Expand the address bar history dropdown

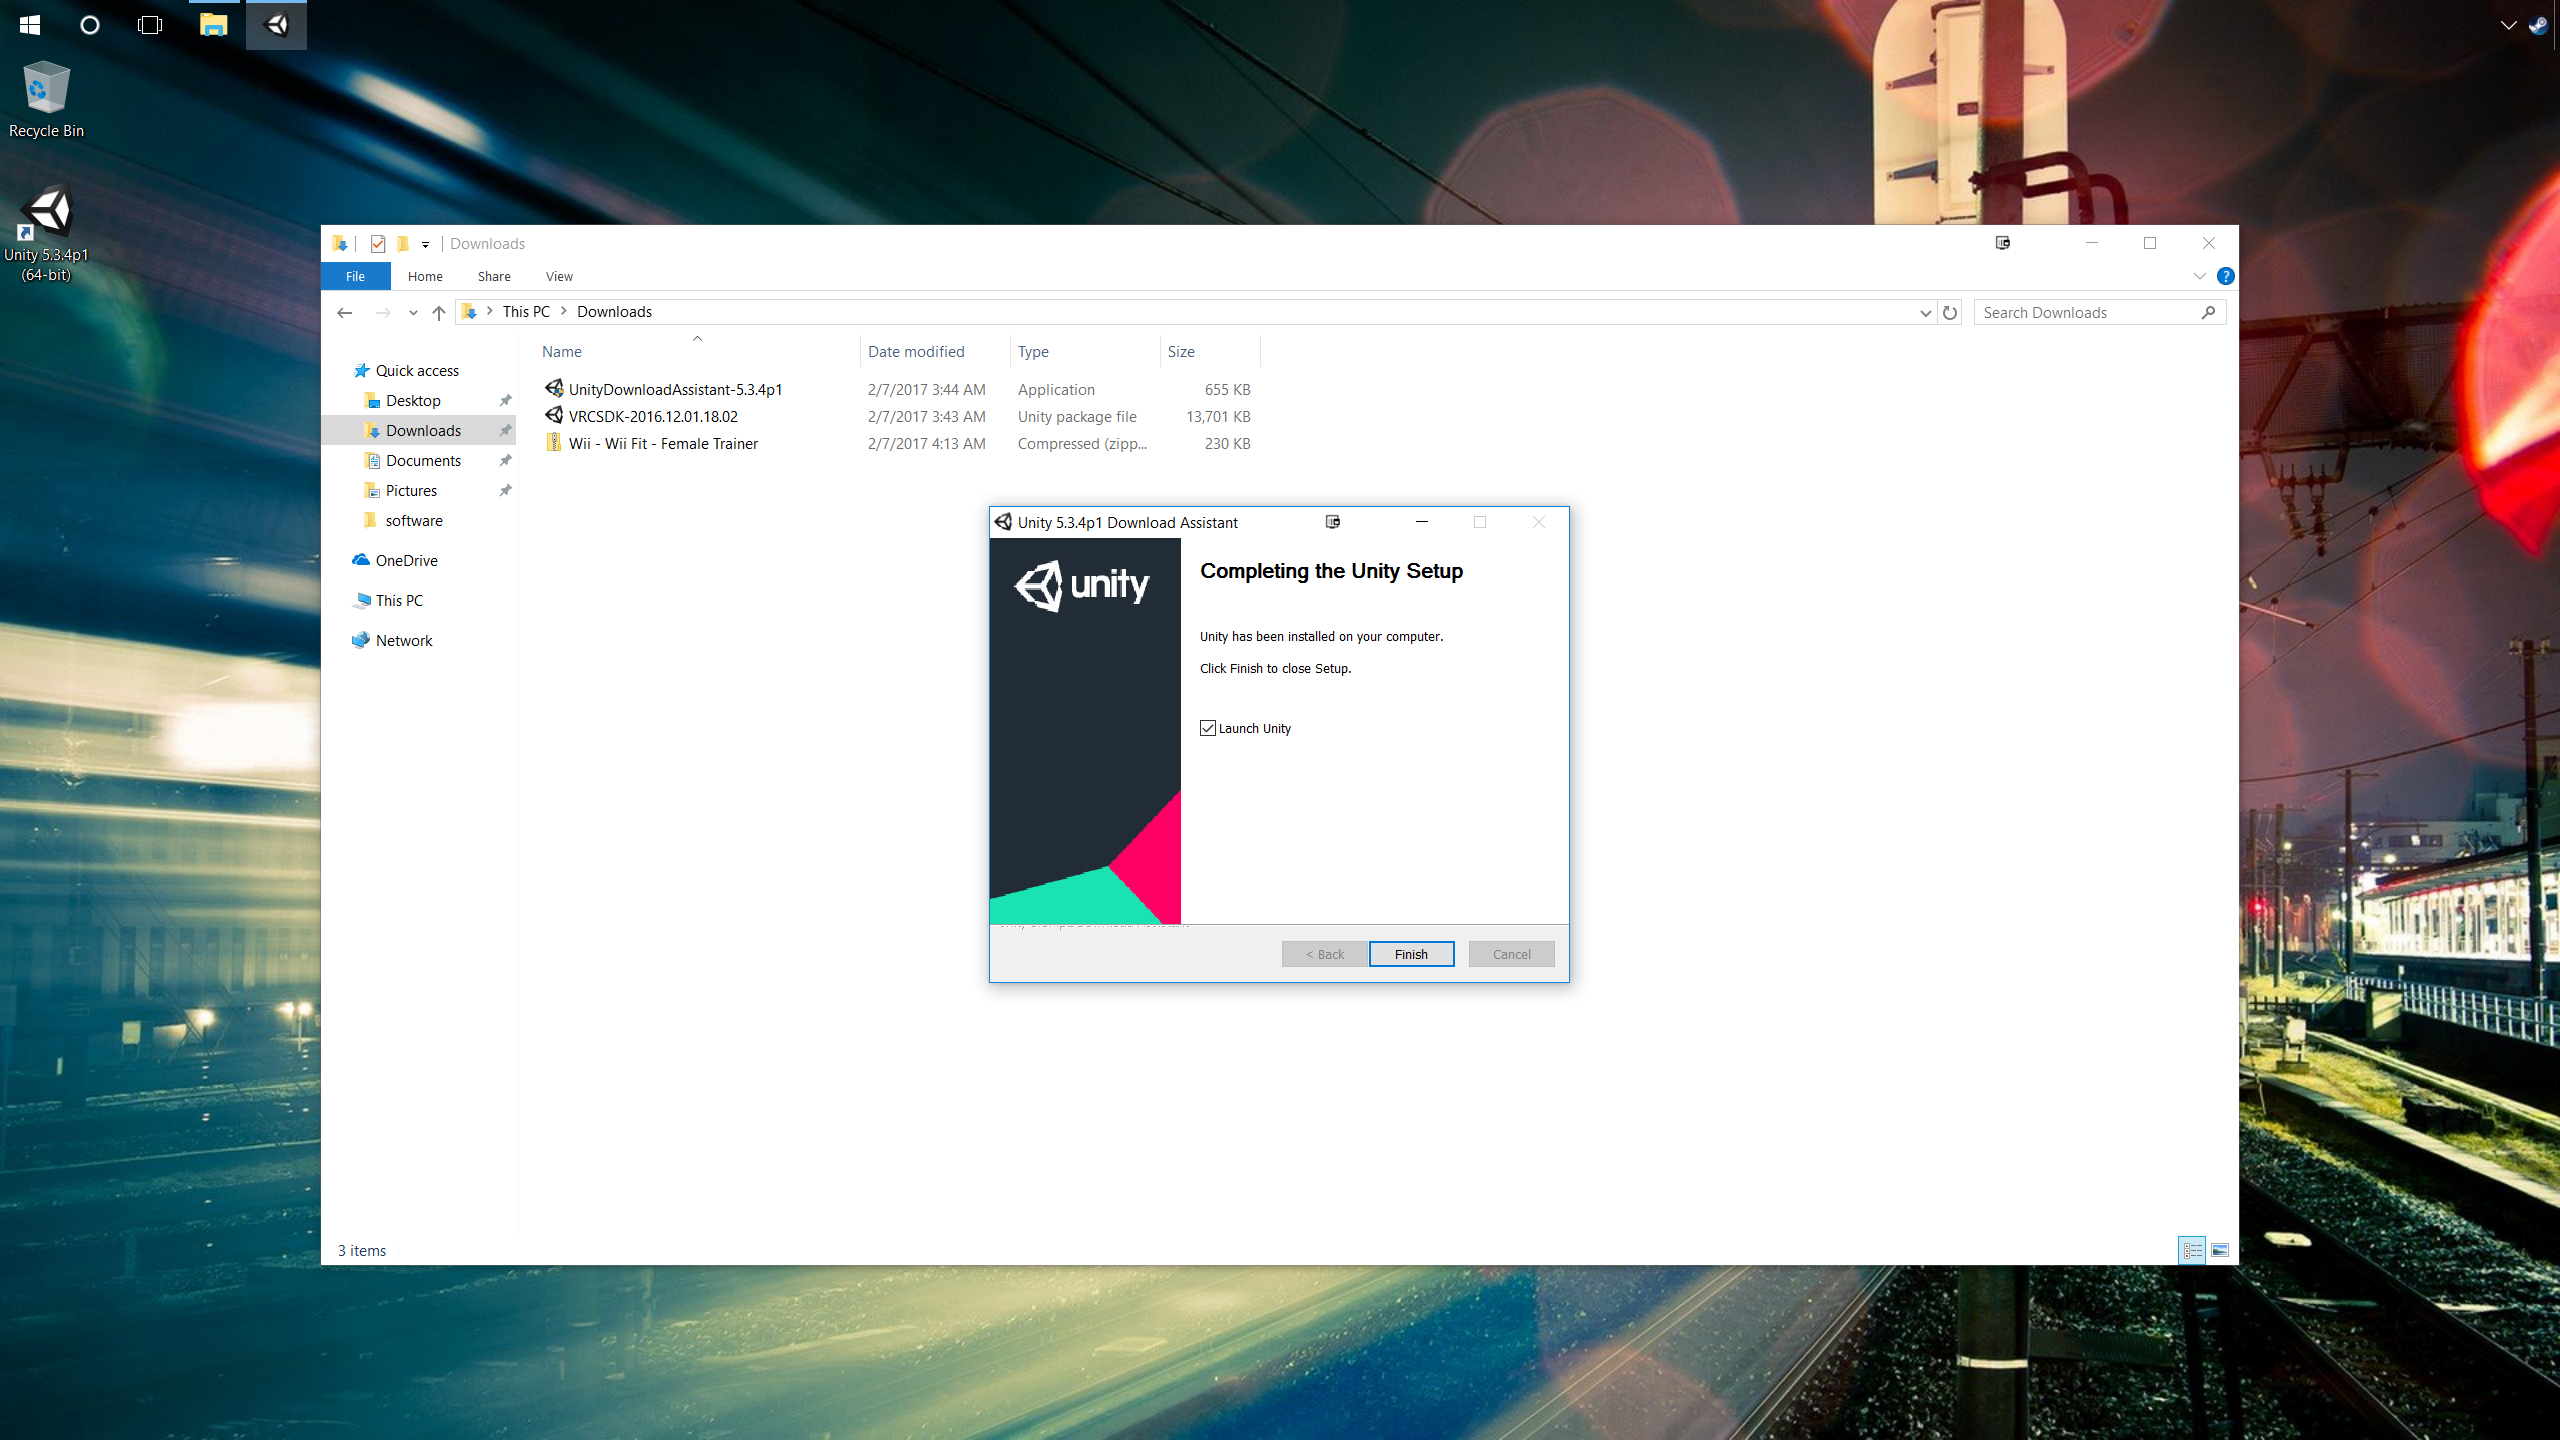pos(1925,313)
